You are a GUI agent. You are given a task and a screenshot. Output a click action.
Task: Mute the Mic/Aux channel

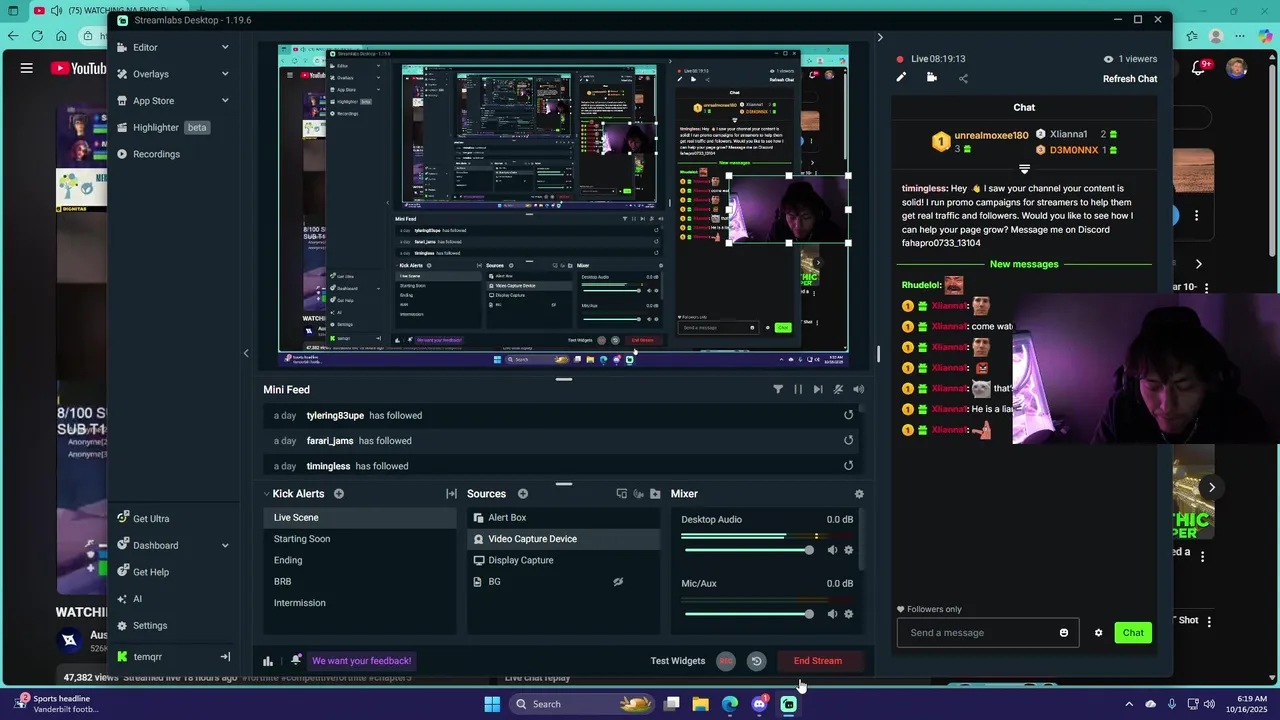click(x=832, y=614)
